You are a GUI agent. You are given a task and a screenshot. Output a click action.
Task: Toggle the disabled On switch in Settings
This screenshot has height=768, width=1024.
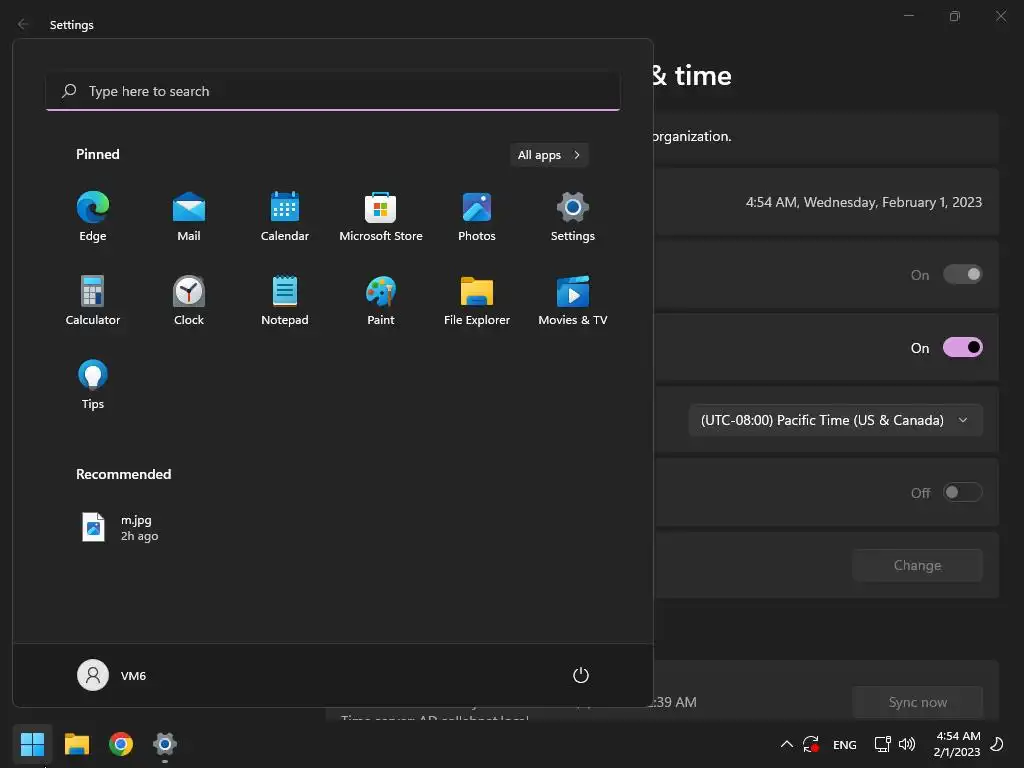pos(962,274)
